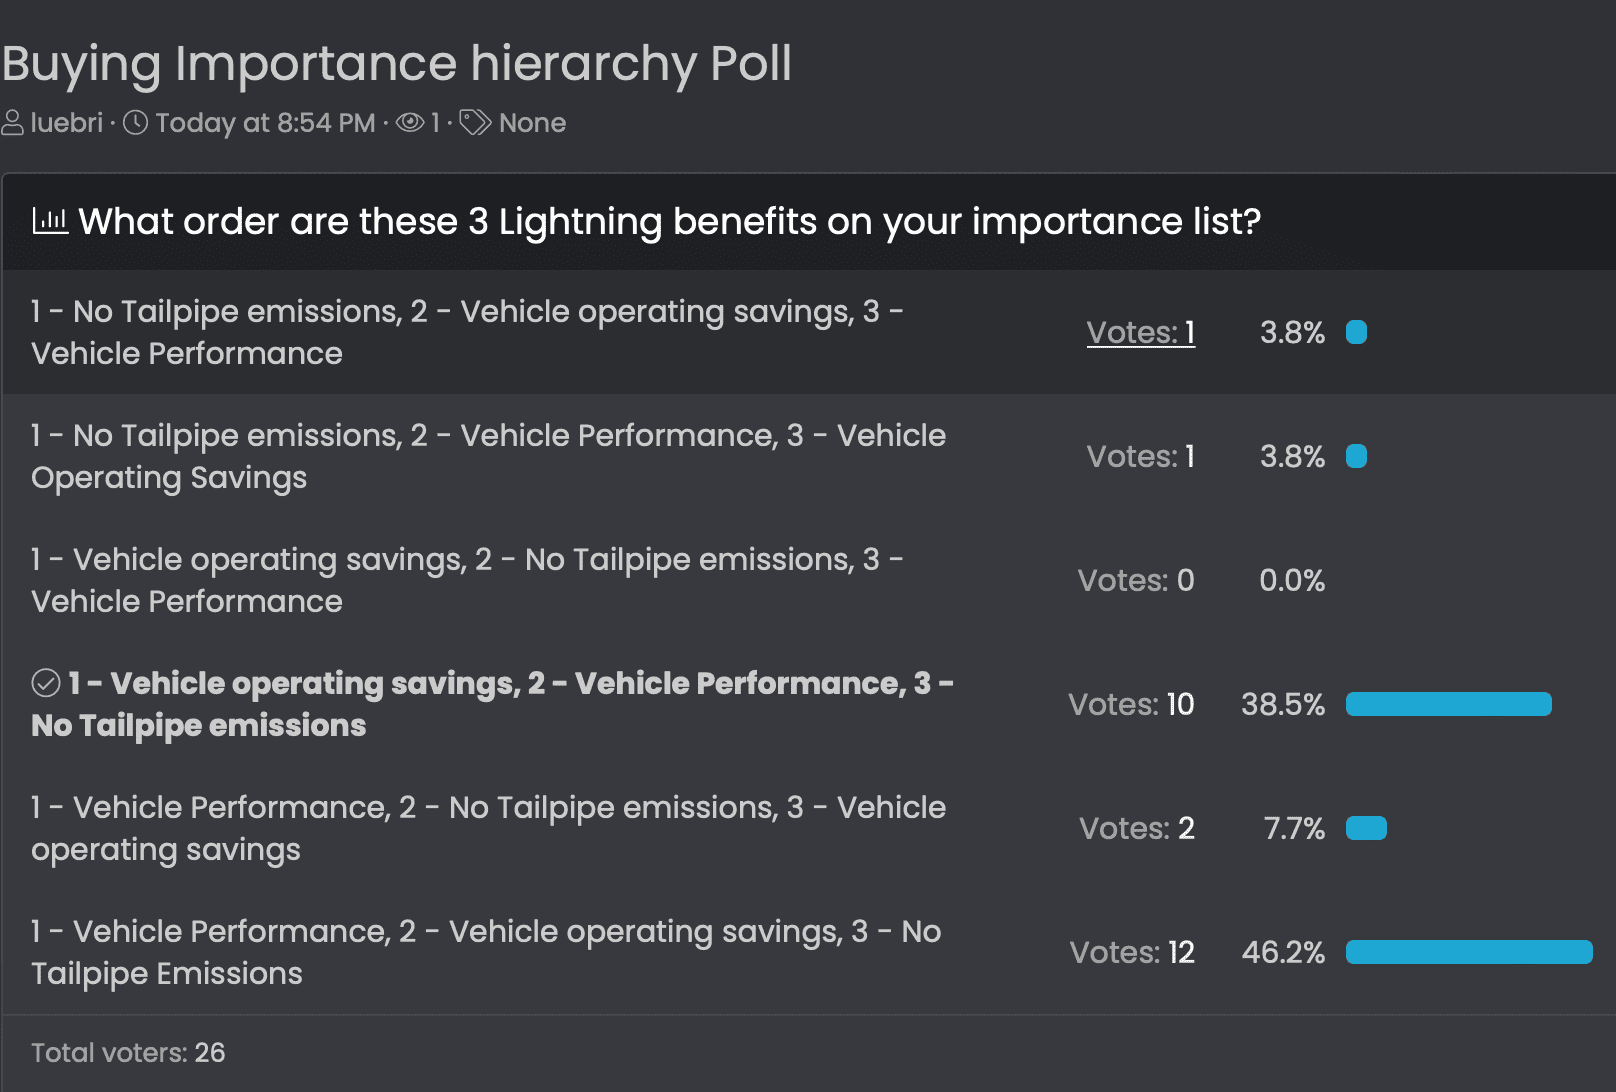This screenshot has height=1092, width=1616.
Task: Click the checkmark icon on the selected option
Action: pyautogui.click(x=46, y=683)
